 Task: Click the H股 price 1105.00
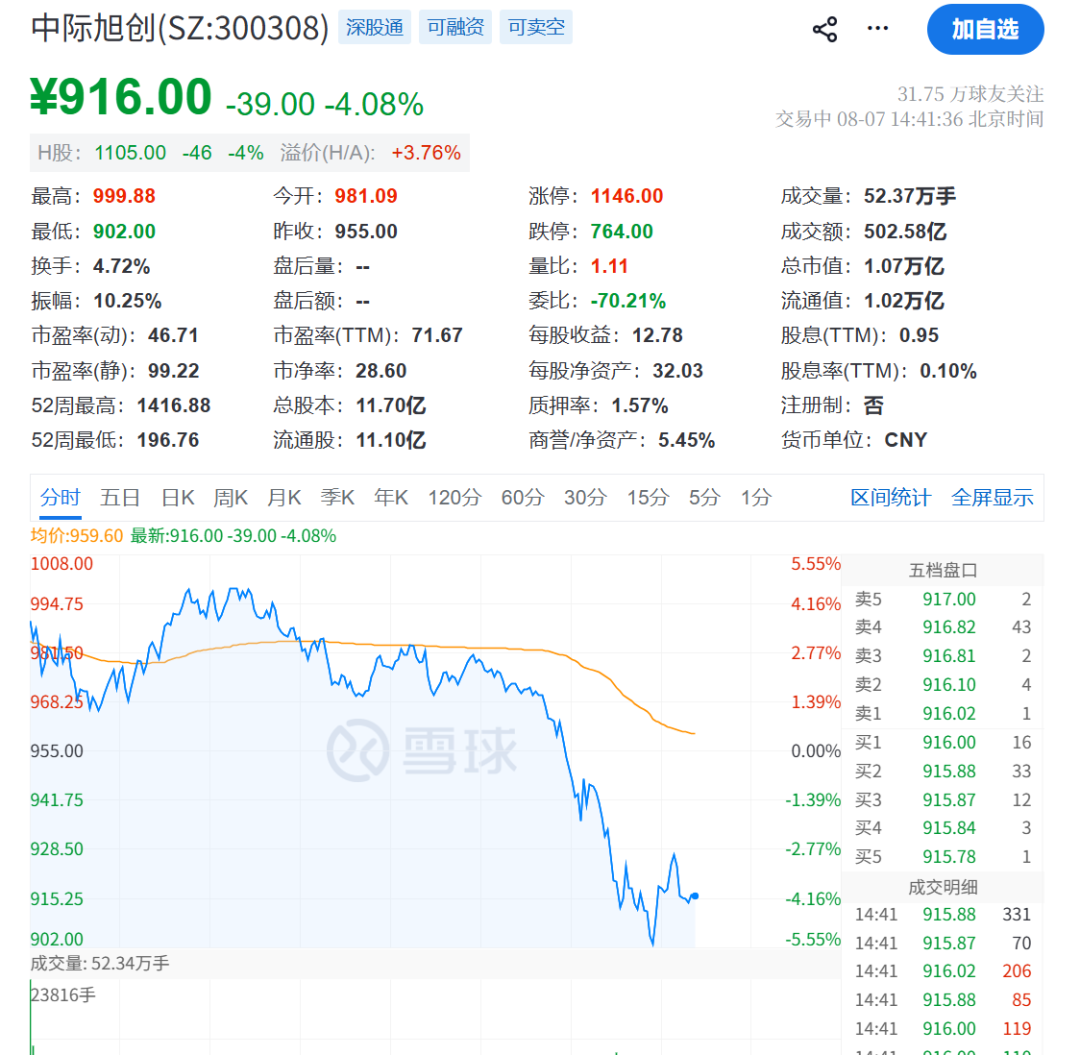[x=130, y=153]
